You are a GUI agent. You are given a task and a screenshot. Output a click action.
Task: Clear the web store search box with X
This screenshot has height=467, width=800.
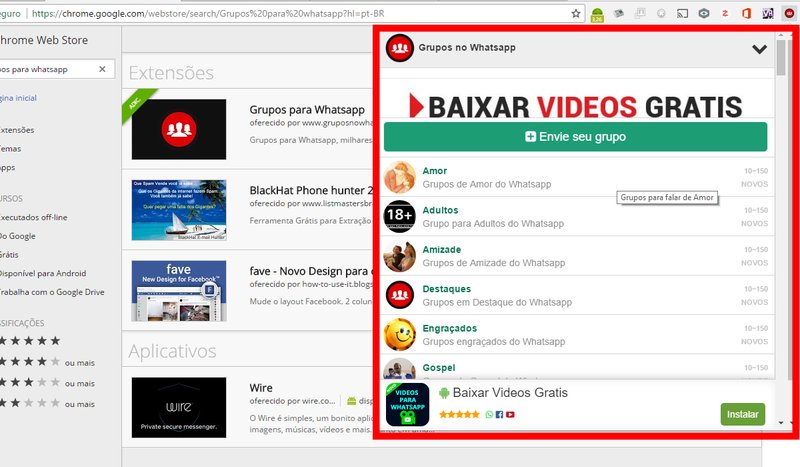[102, 69]
